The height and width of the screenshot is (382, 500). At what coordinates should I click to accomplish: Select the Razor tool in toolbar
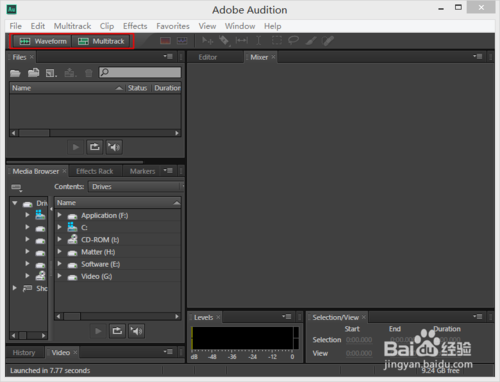[x=224, y=41]
